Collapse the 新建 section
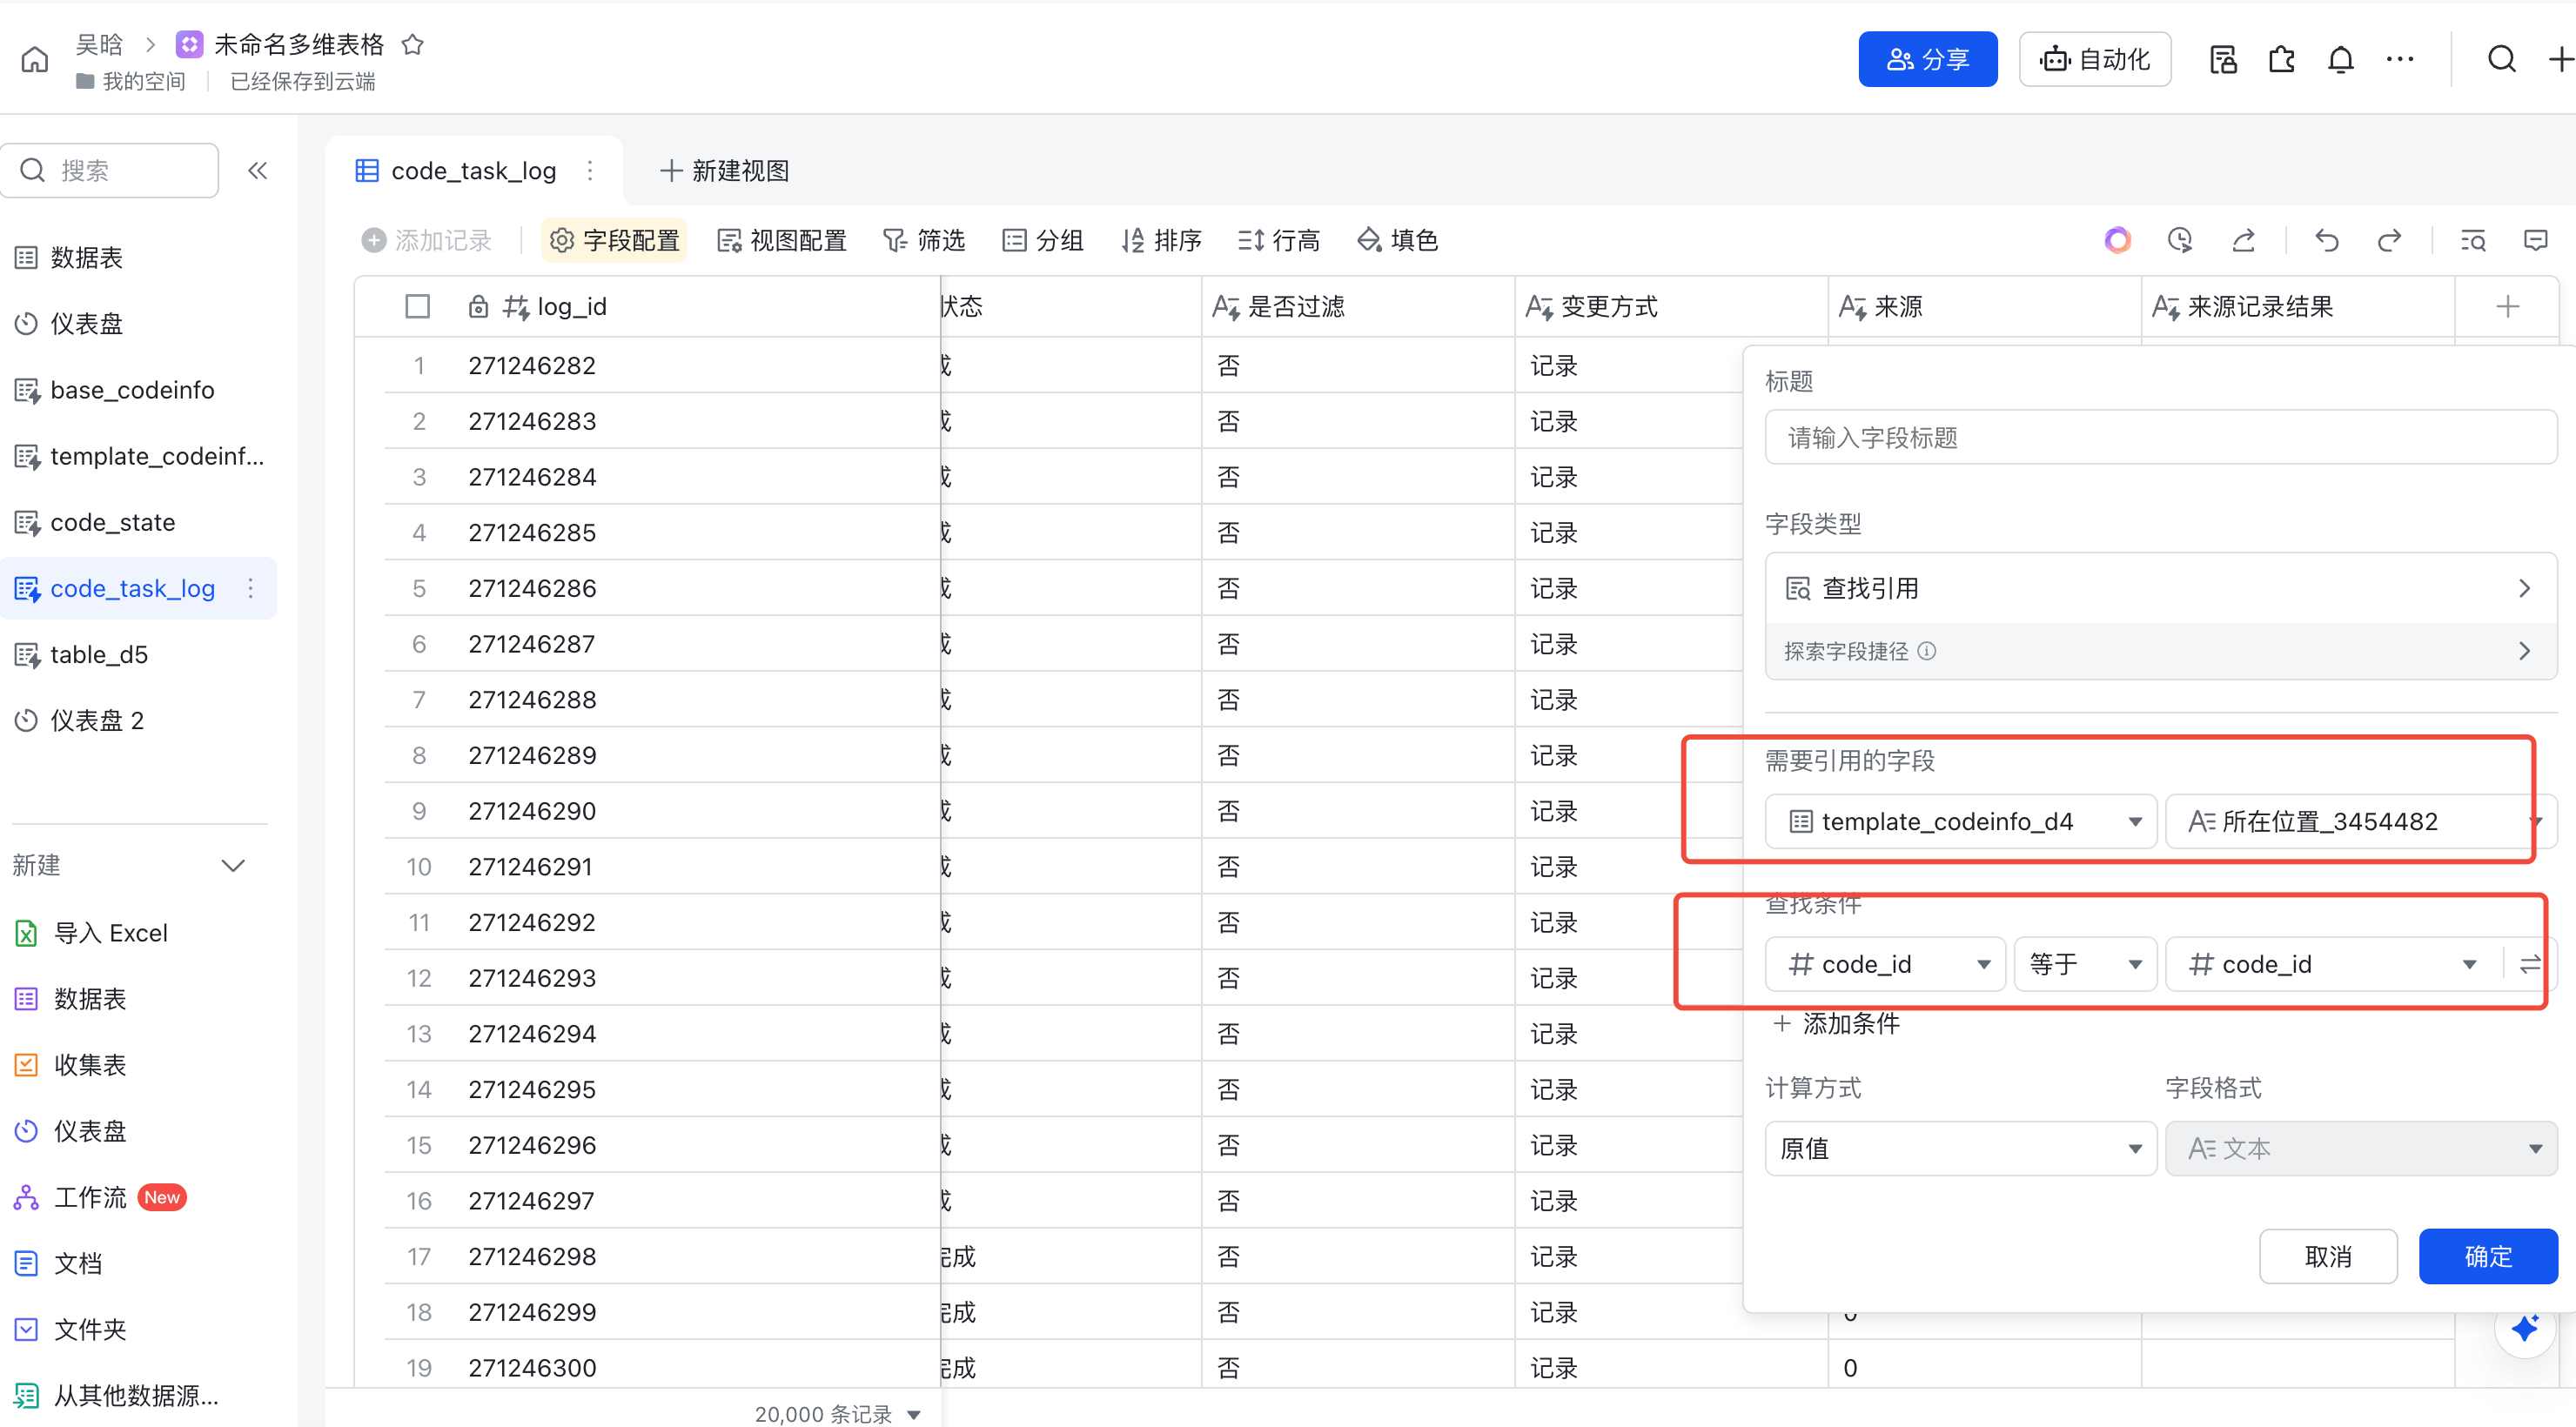 point(232,865)
